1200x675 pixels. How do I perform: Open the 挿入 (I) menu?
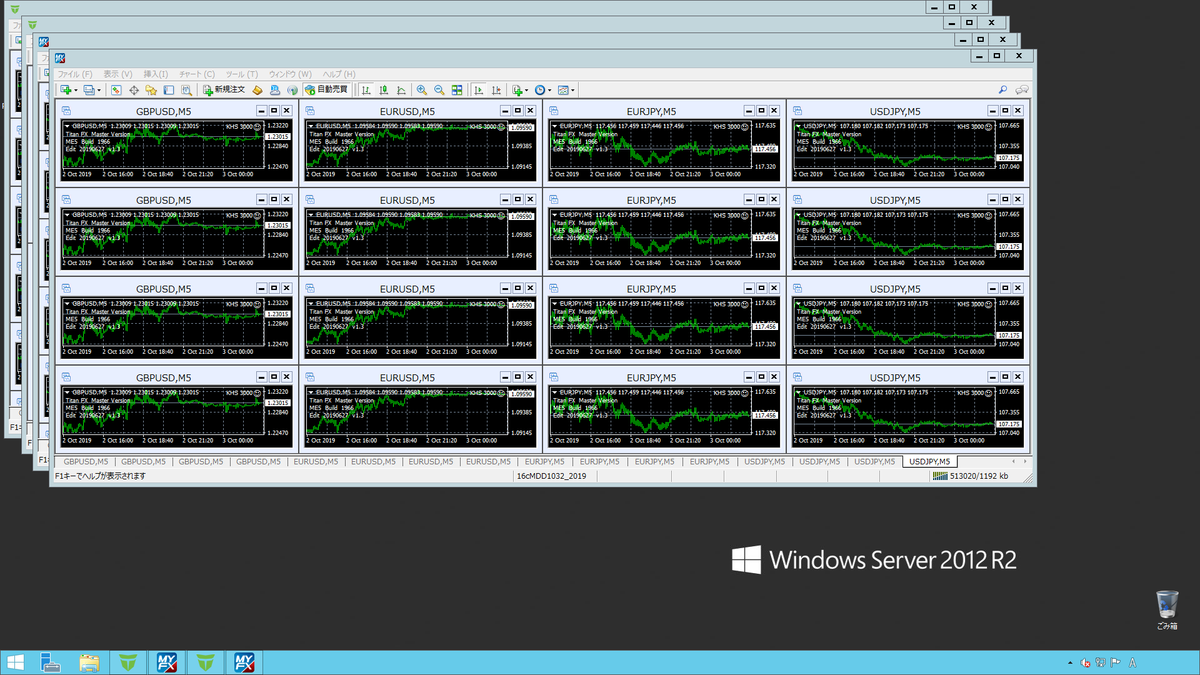(157, 74)
